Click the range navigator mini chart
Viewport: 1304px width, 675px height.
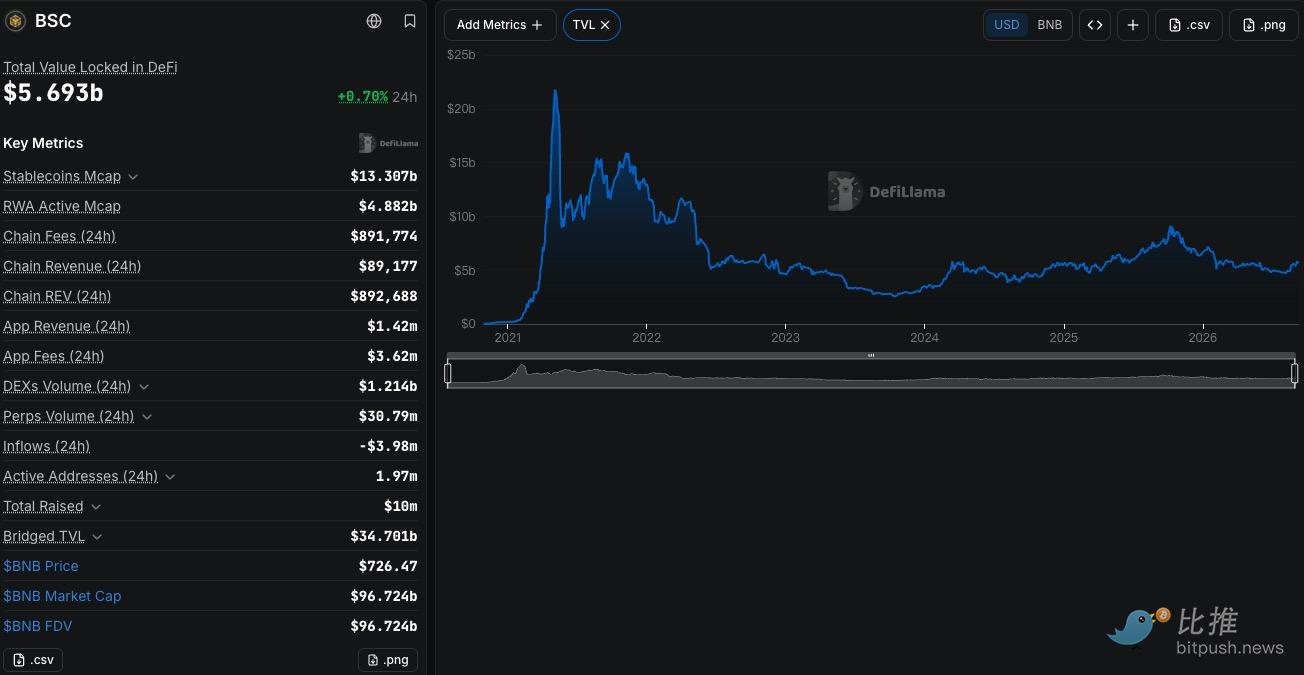tap(871, 374)
